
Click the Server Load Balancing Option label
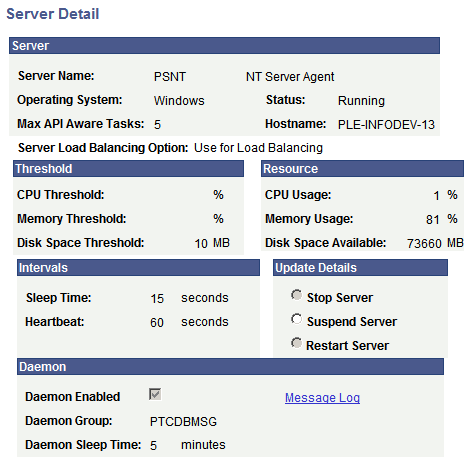click(103, 148)
